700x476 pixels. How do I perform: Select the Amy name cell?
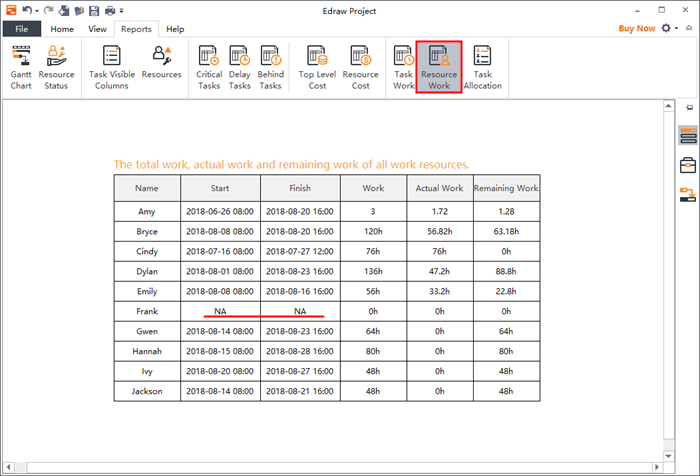147,211
